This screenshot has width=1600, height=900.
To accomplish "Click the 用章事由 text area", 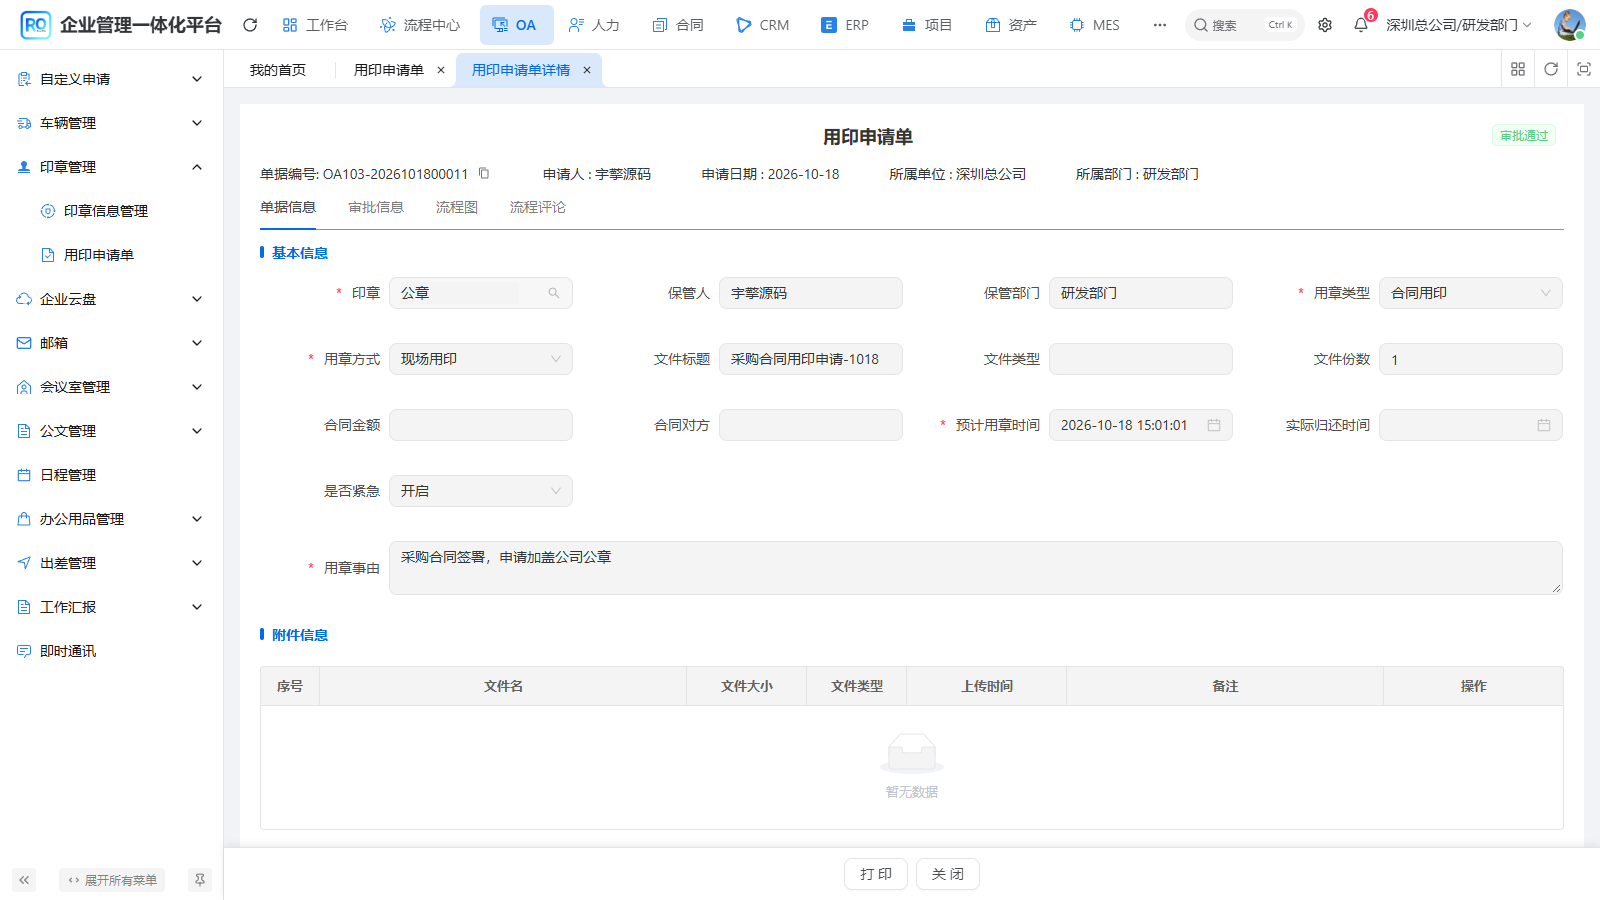I will (x=976, y=568).
